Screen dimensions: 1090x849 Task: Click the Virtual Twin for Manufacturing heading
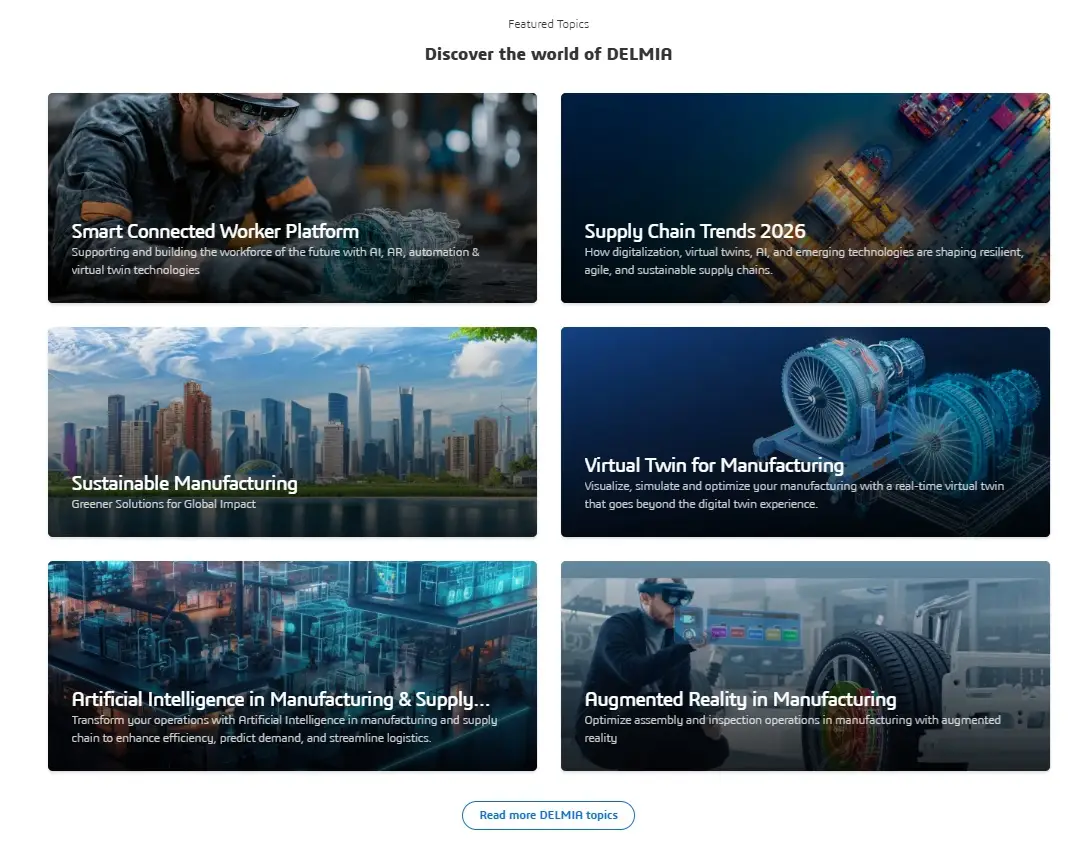[x=714, y=464]
